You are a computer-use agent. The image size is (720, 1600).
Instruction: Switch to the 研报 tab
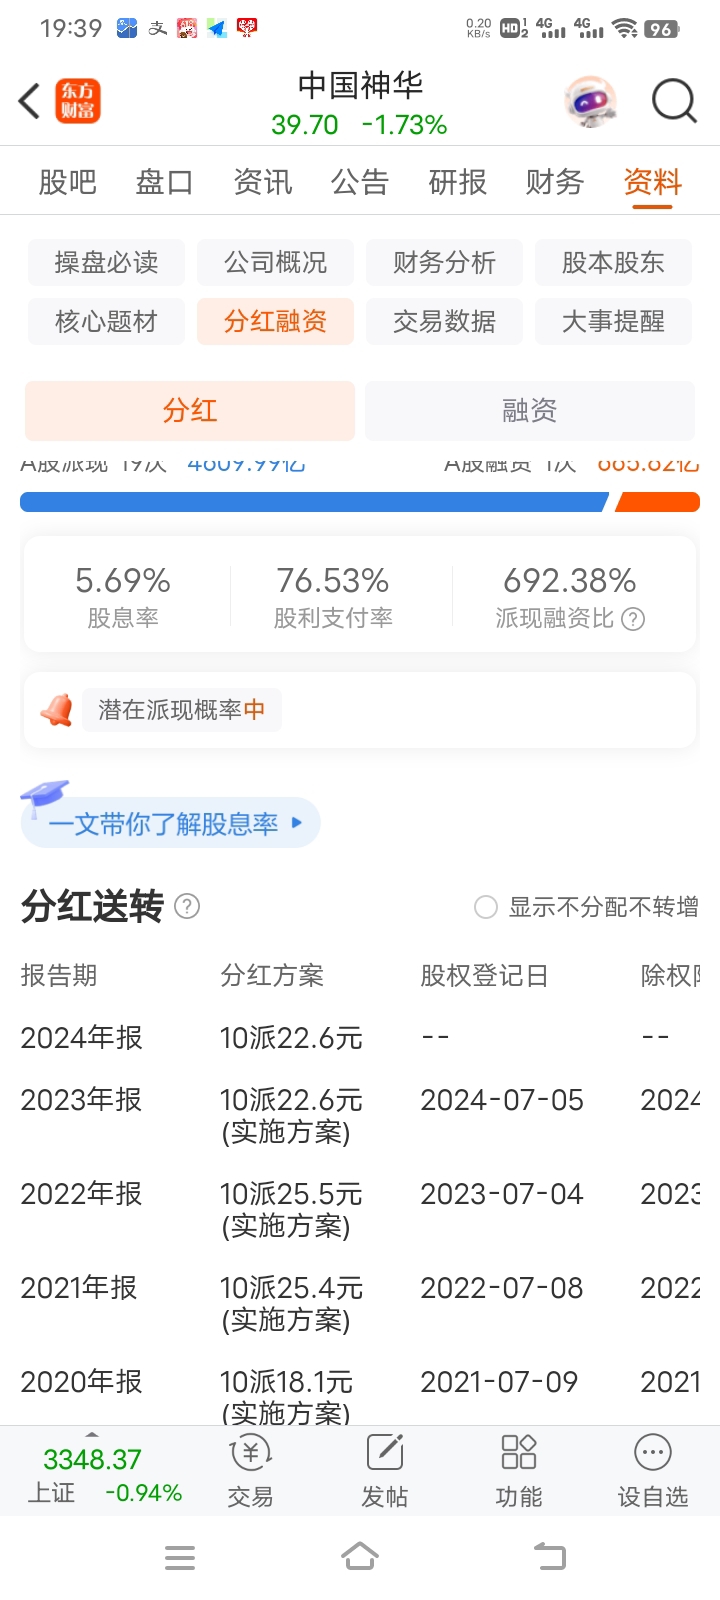(457, 182)
